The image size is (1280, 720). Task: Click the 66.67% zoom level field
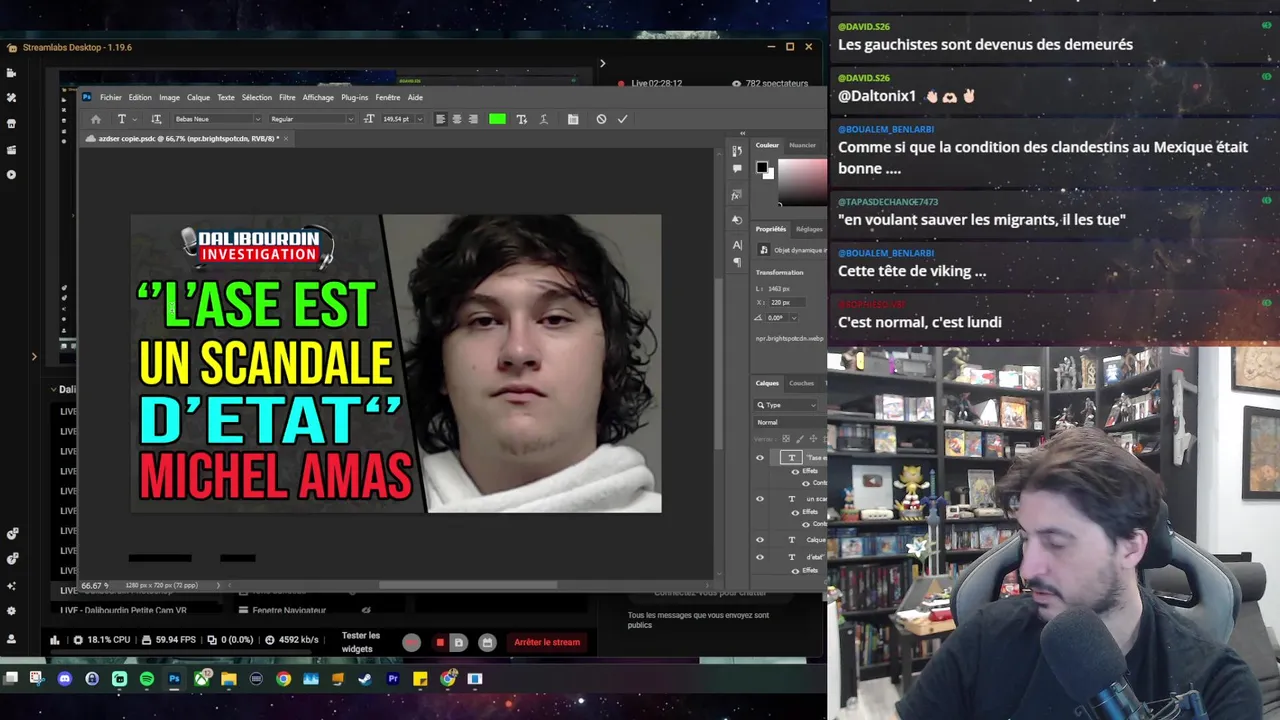click(x=95, y=585)
